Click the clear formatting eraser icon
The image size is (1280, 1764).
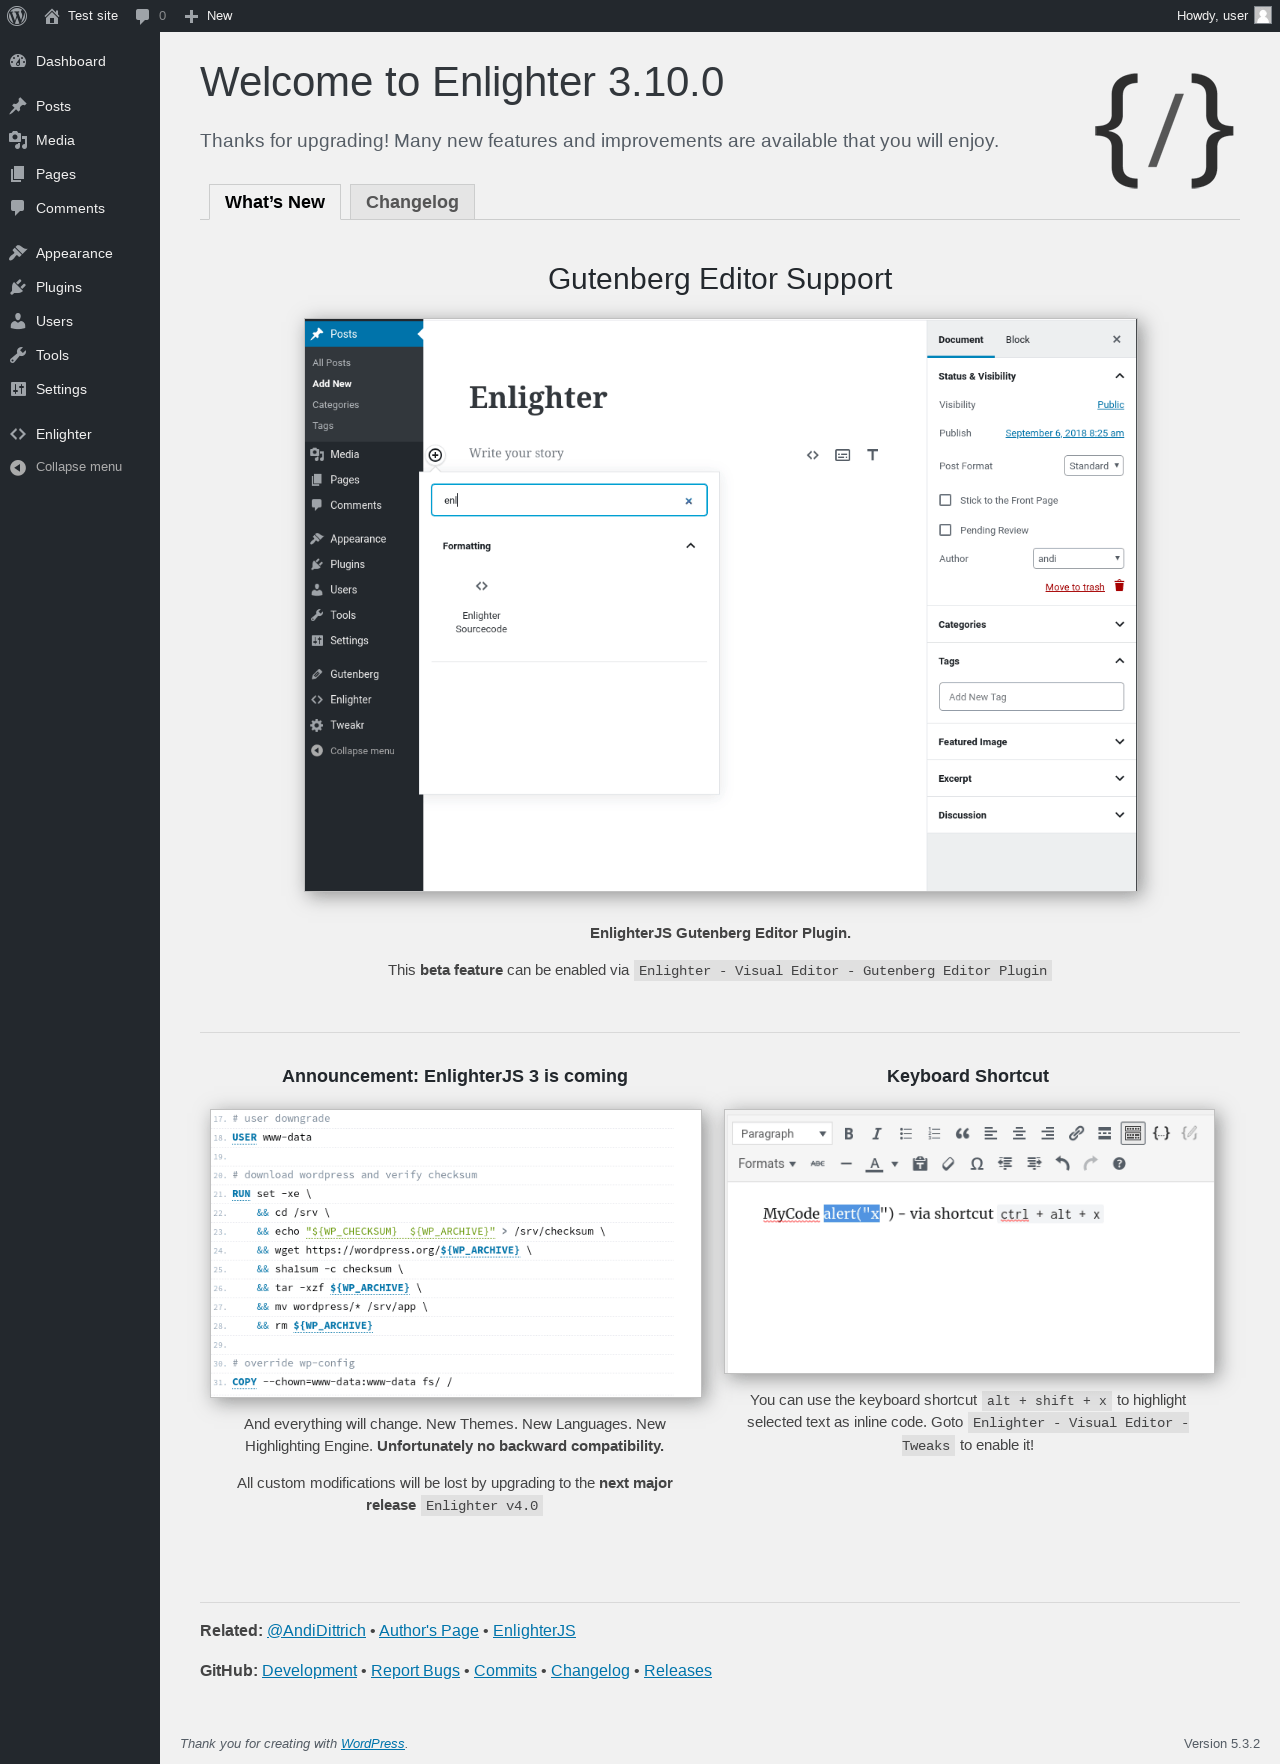tap(948, 1163)
